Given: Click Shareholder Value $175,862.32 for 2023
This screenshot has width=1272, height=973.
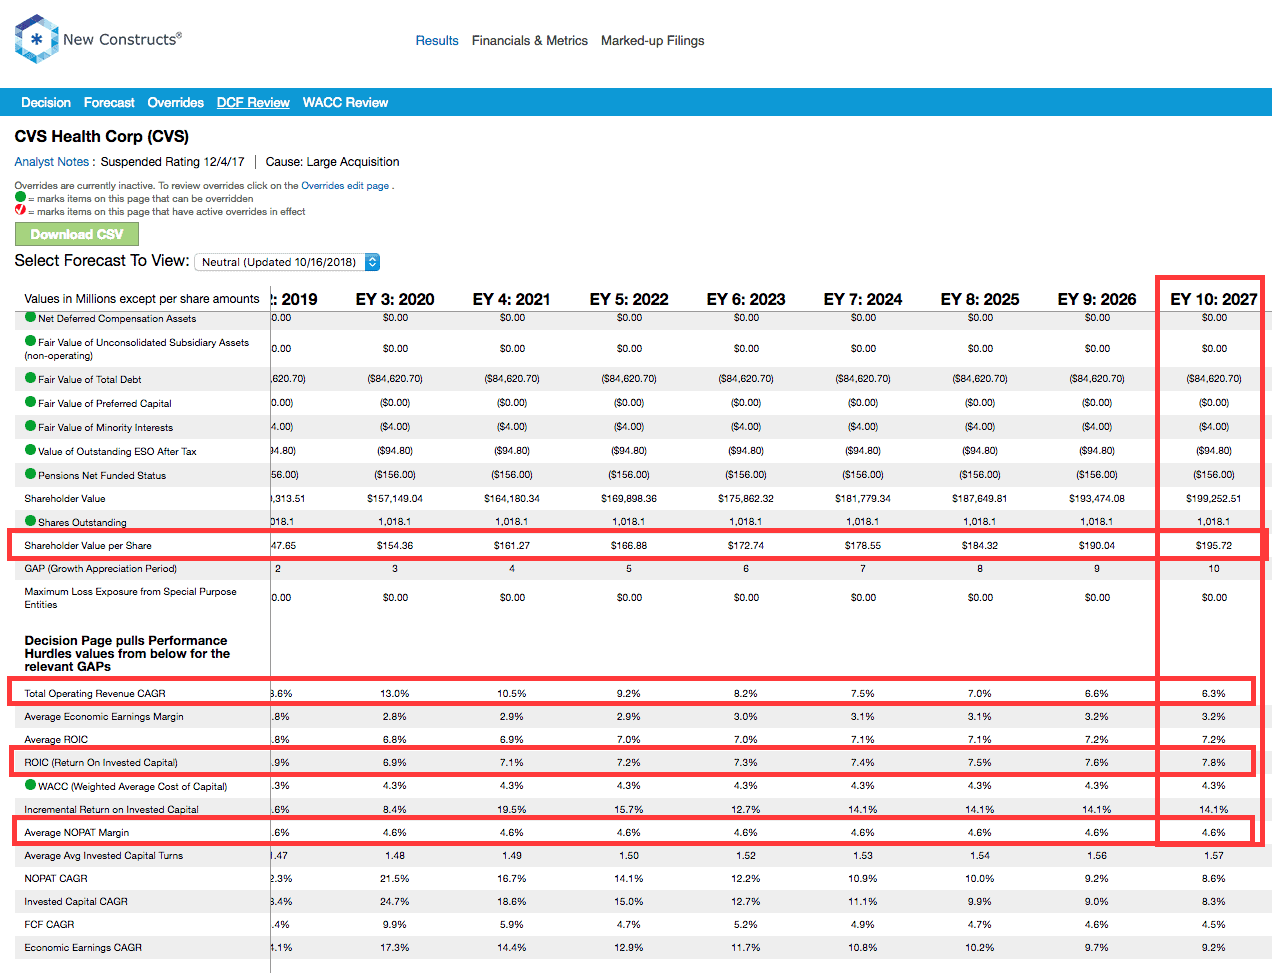Looking at the screenshot, I should pos(746,498).
